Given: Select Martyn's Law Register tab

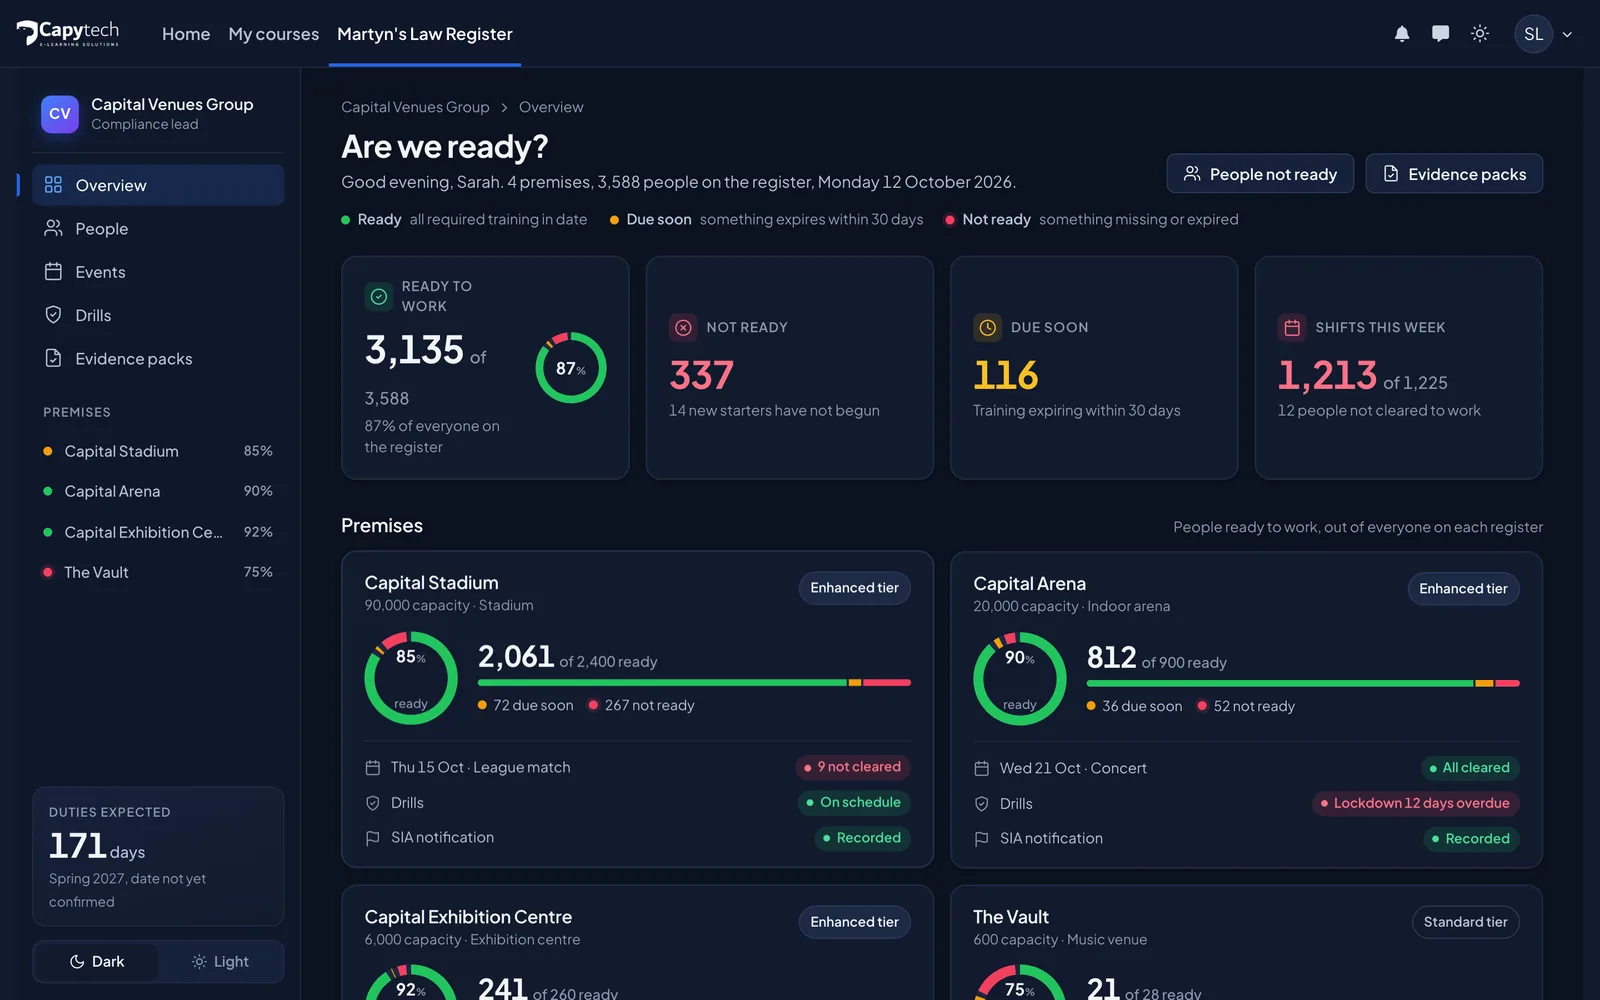Looking at the screenshot, I should pyautogui.click(x=425, y=34).
